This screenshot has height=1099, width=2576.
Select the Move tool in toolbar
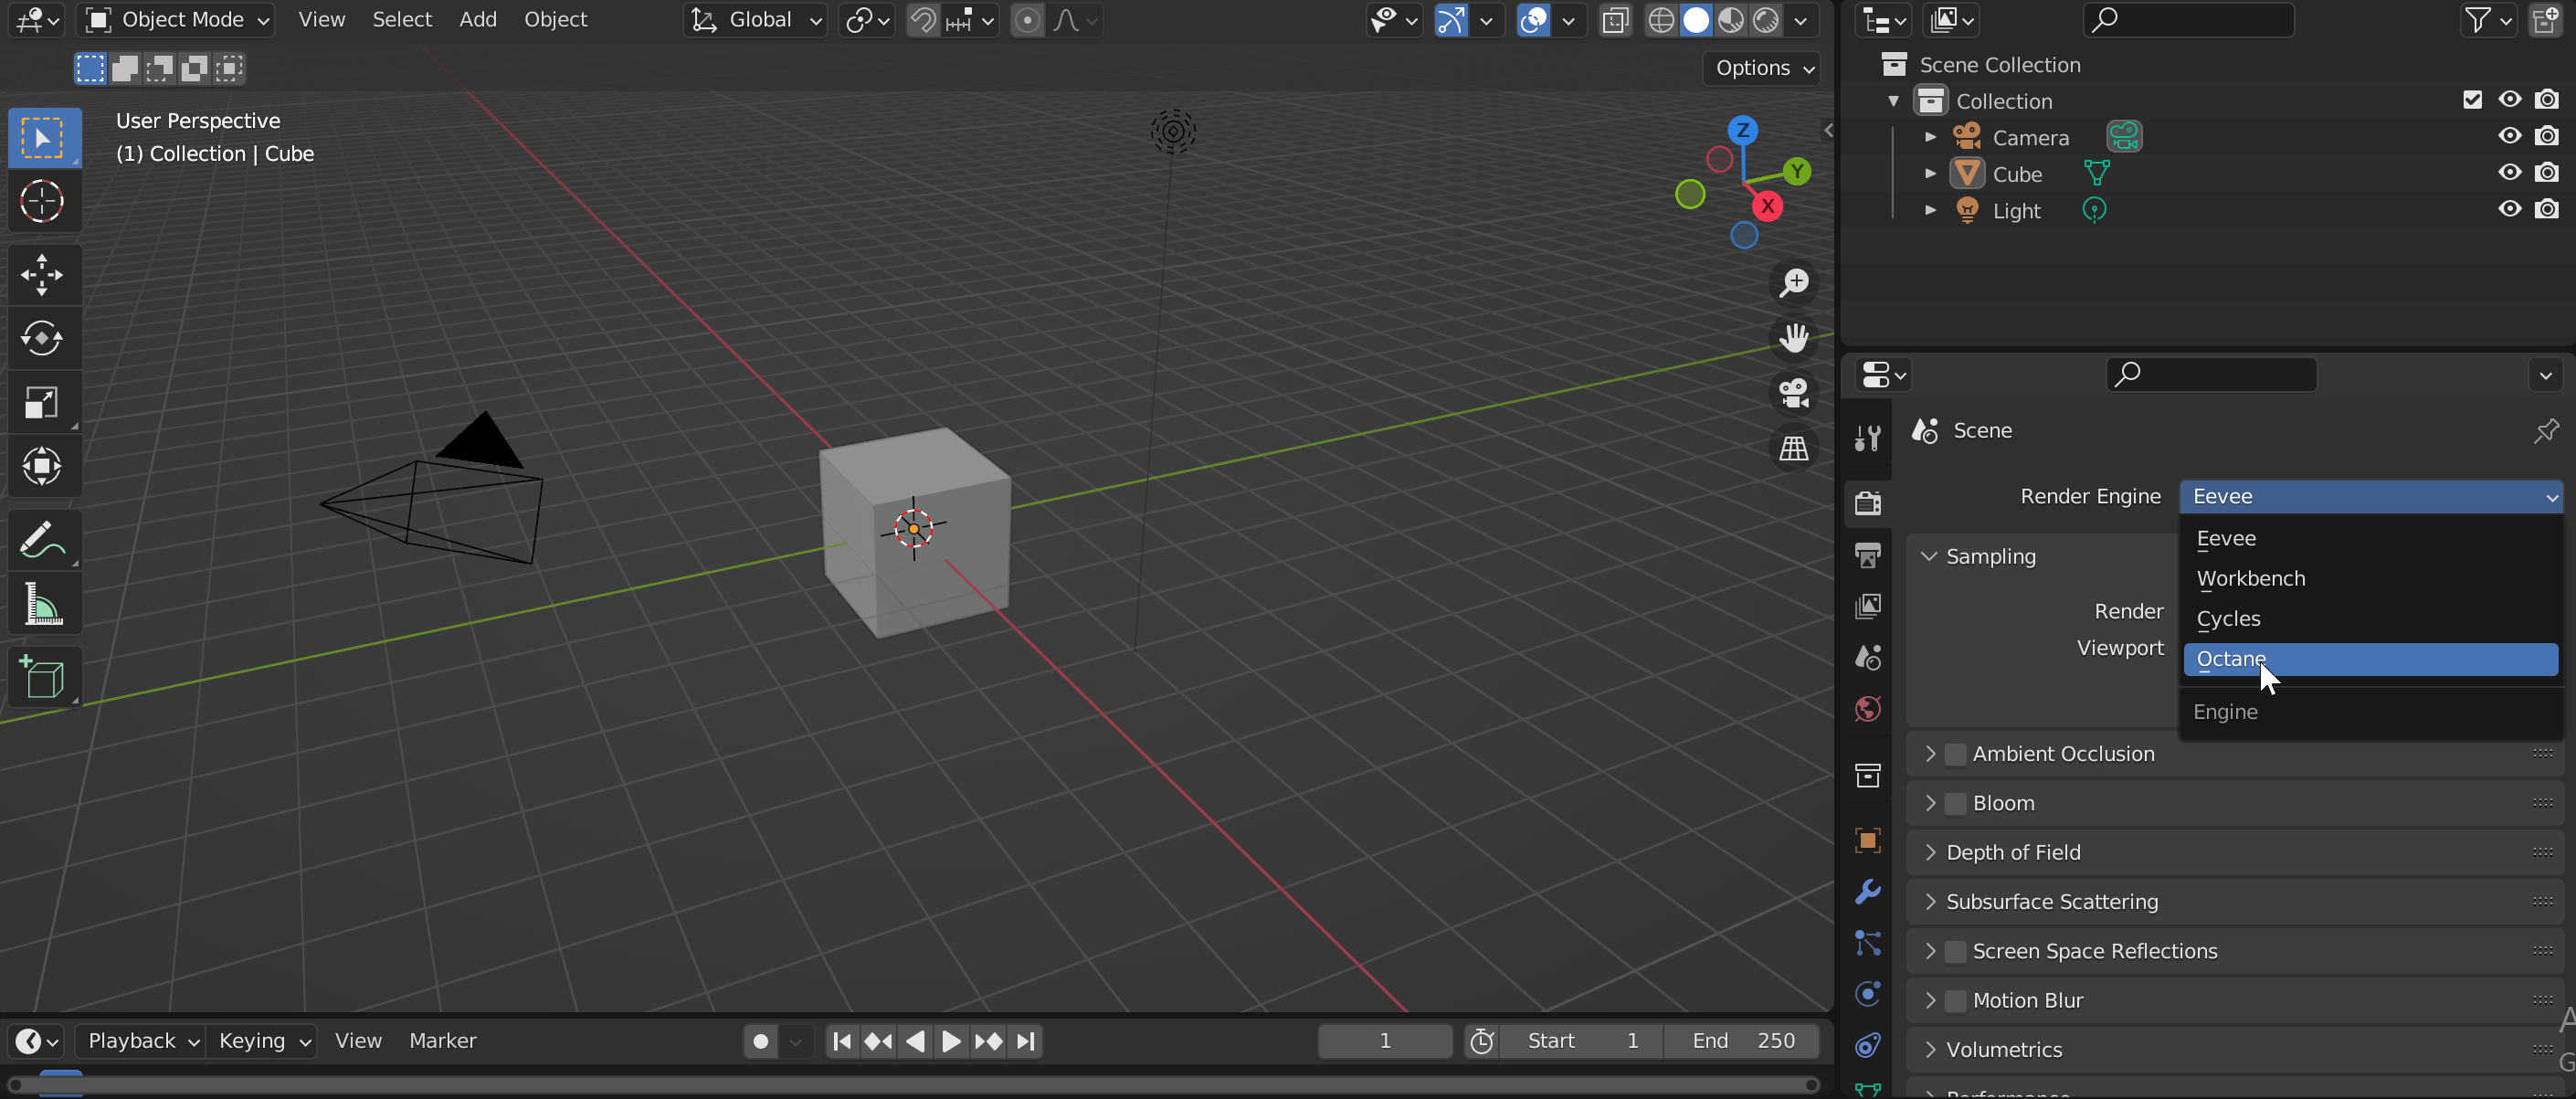tap(42, 274)
